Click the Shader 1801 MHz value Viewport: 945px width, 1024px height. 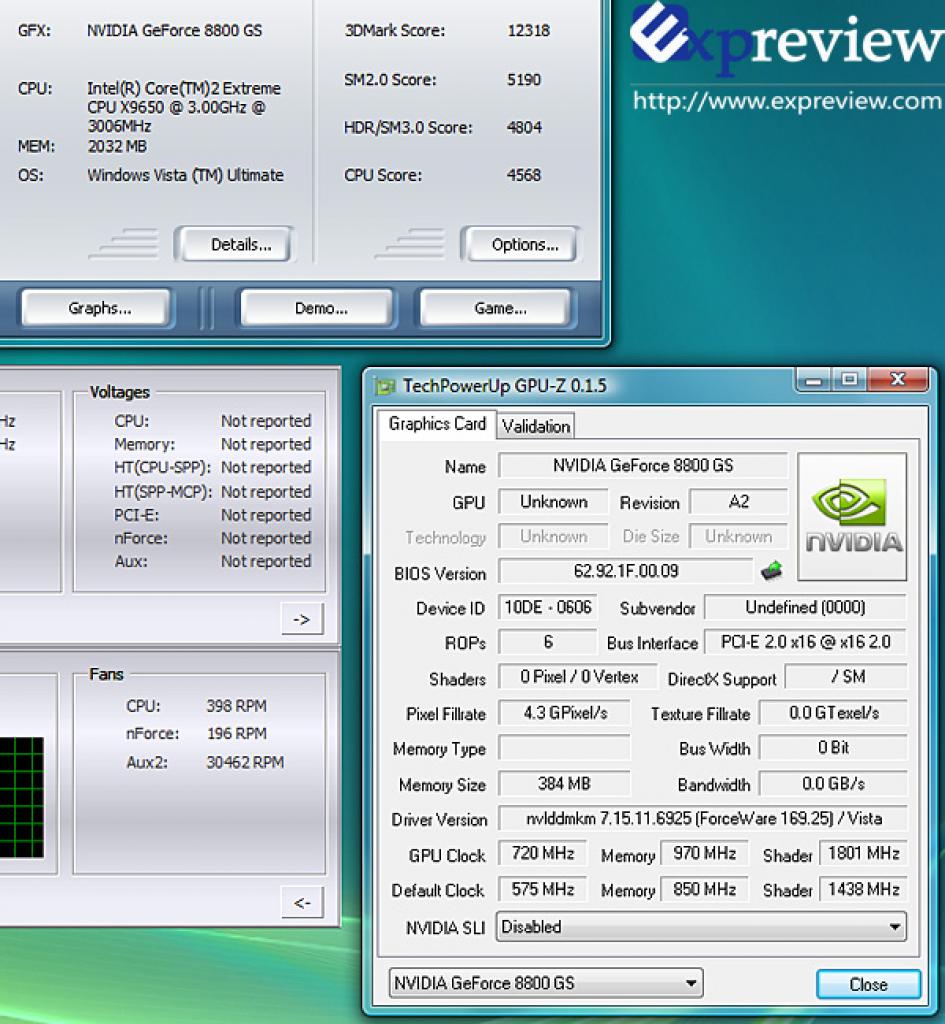(863, 854)
